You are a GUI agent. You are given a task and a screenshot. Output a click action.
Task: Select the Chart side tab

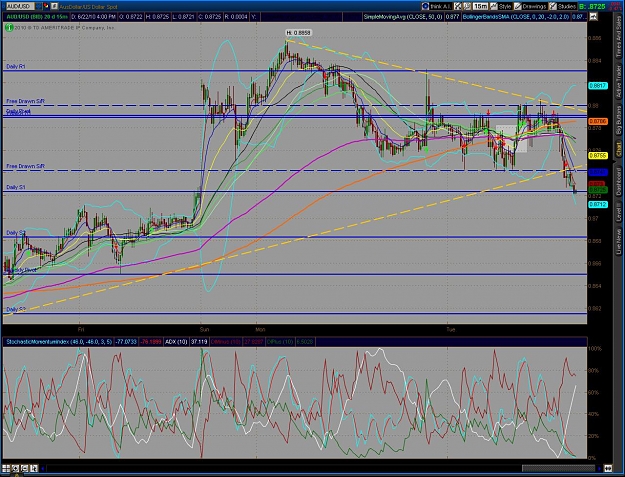tap(619, 149)
